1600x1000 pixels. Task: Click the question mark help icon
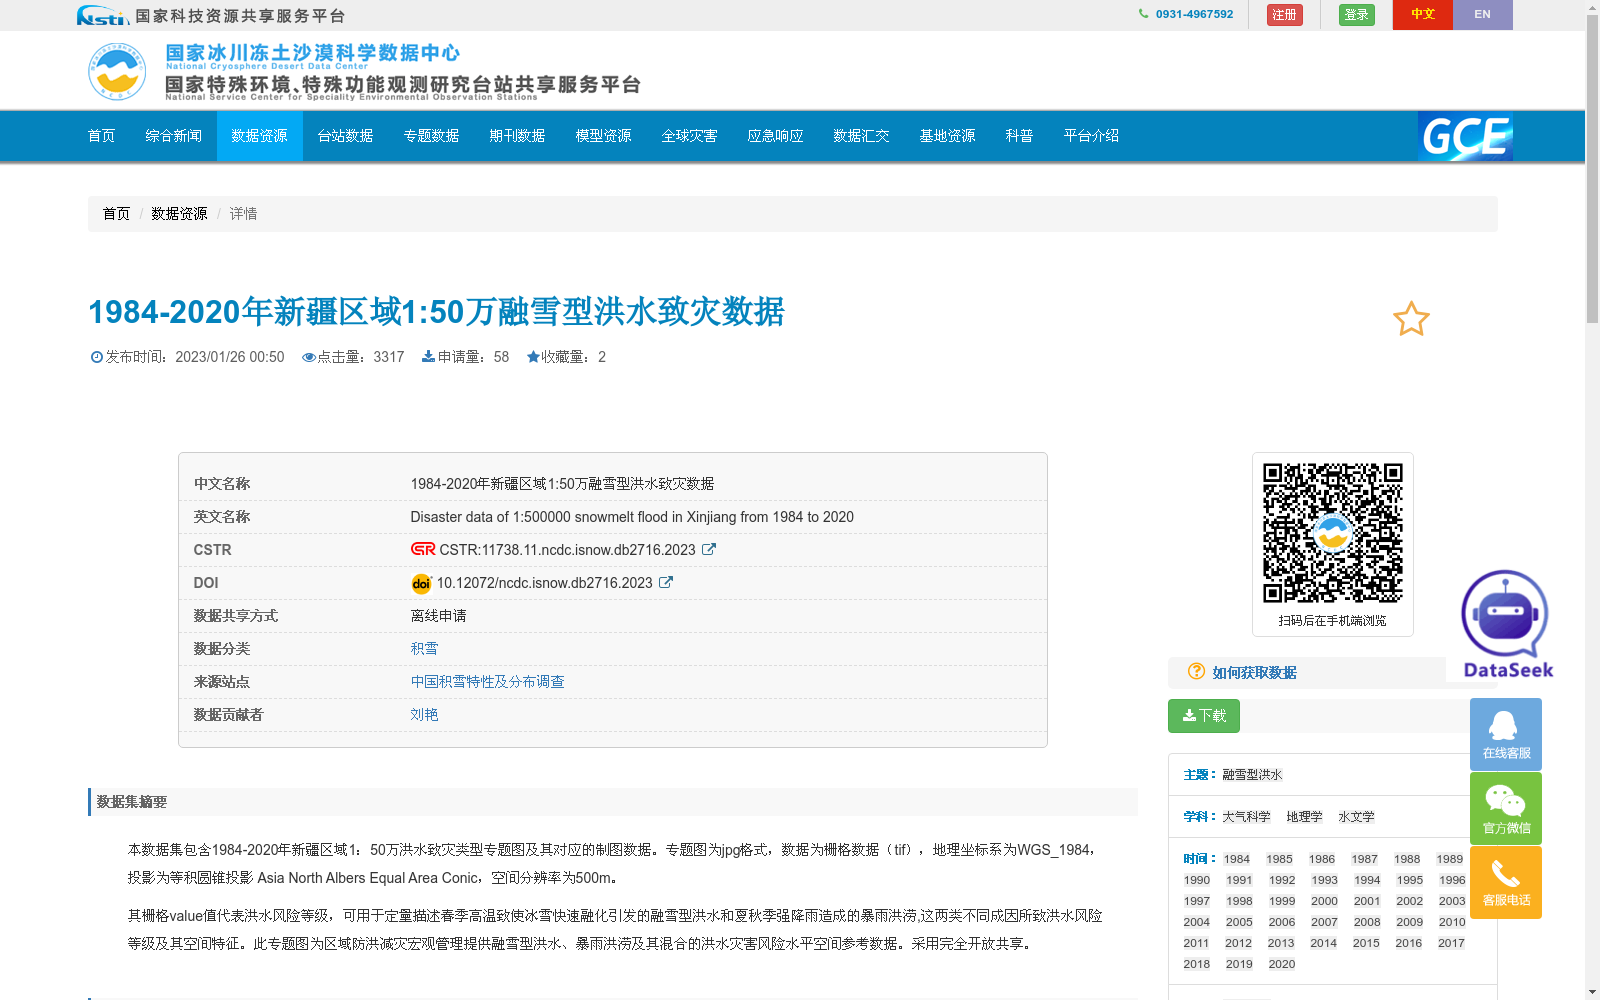click(1196, 671)
